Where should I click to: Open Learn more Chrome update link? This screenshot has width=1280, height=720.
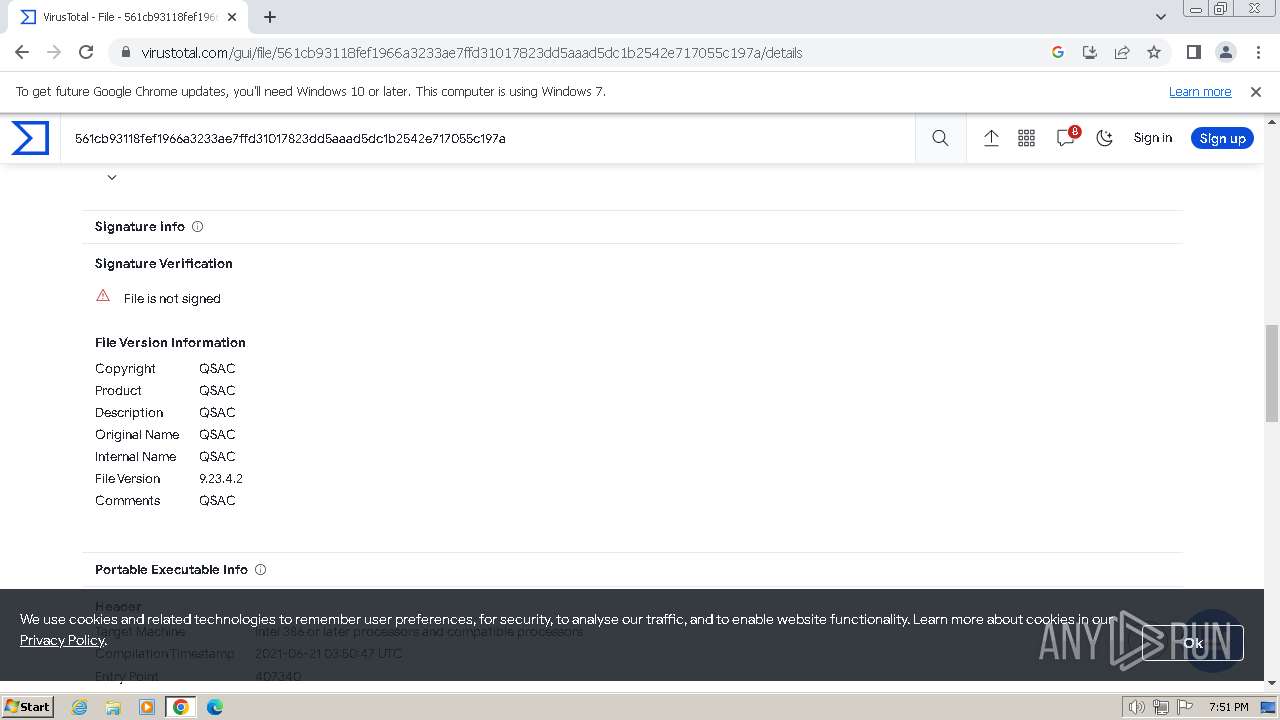point(1200,91)
